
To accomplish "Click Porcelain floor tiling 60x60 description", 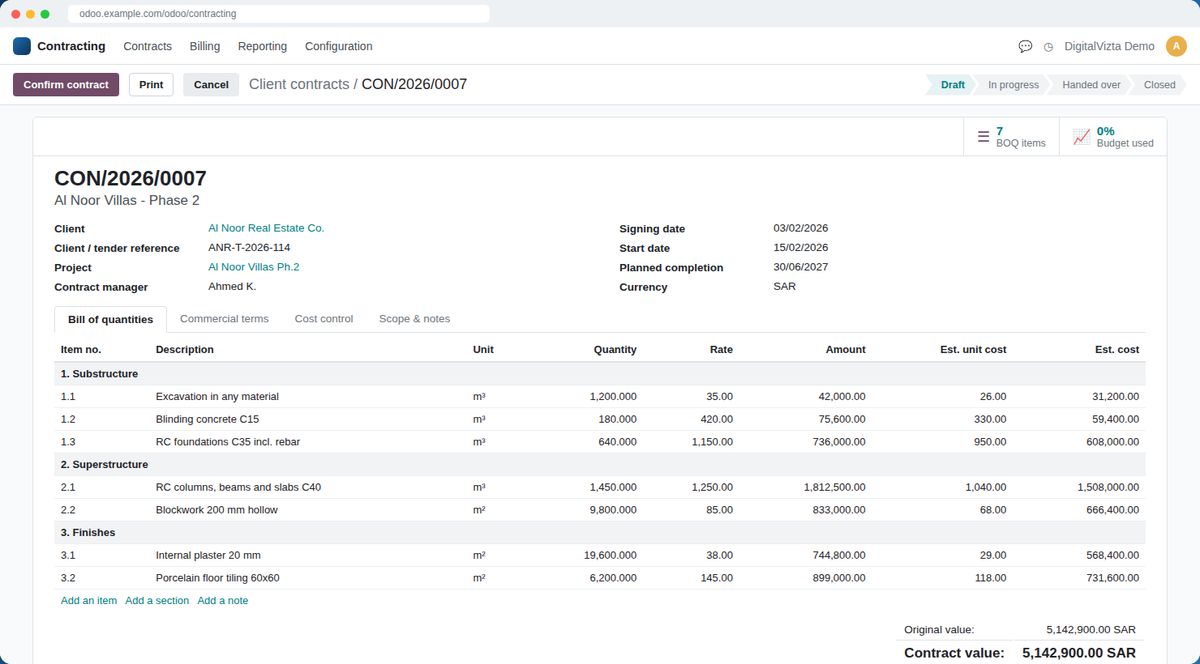I will coord(218,578).
